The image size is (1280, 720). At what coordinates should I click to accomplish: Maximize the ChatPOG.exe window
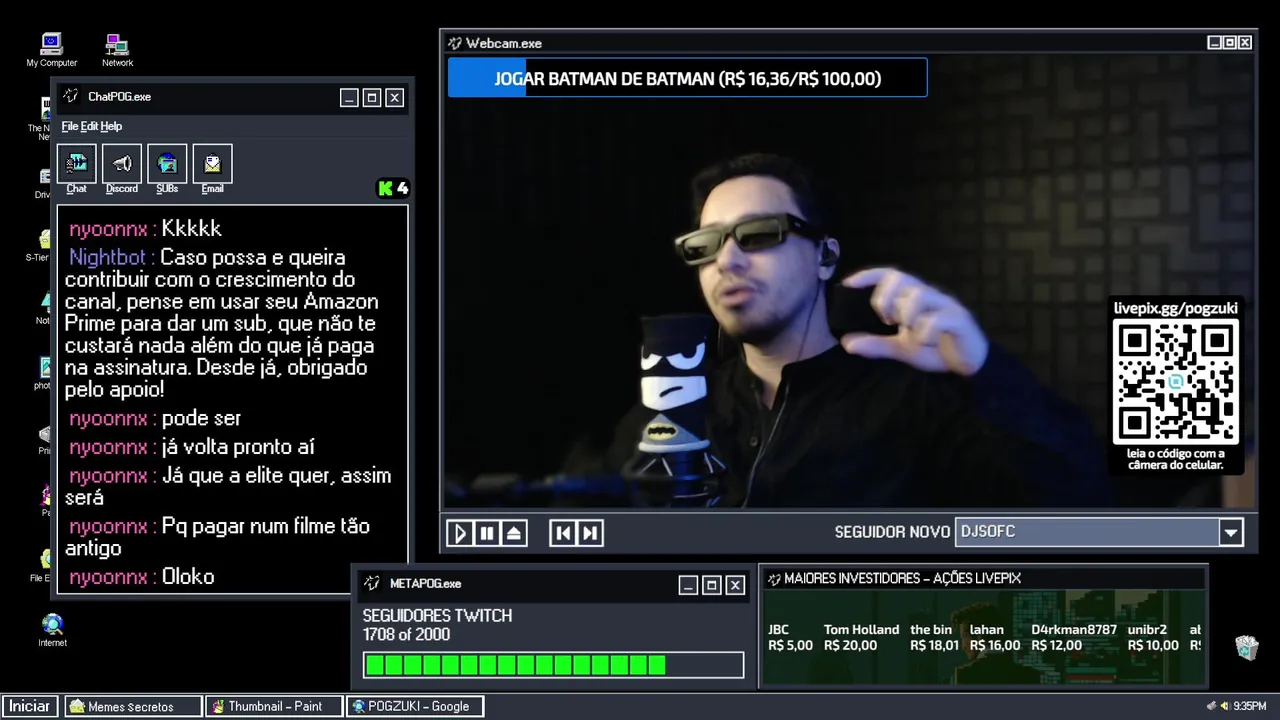click(x=372, y=97)
